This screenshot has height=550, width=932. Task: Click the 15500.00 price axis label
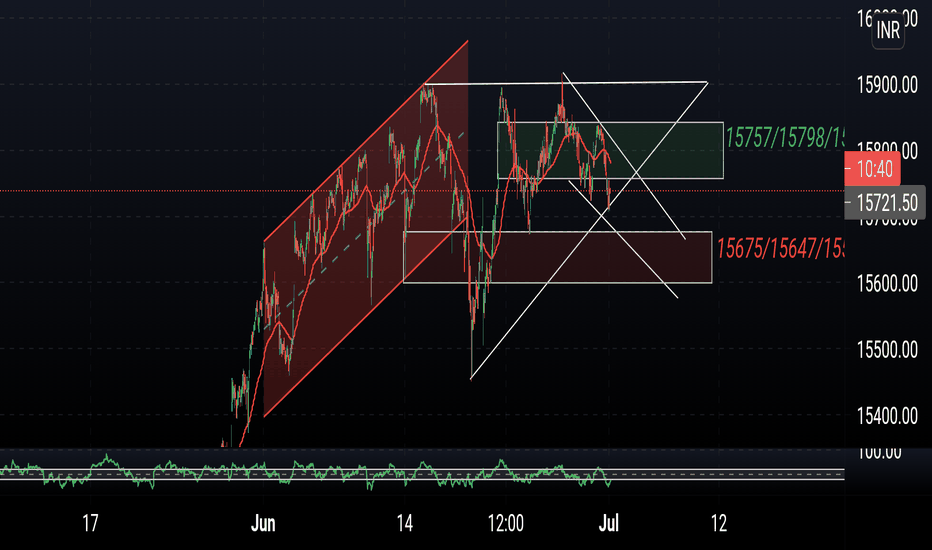click(x=887, y=350)
